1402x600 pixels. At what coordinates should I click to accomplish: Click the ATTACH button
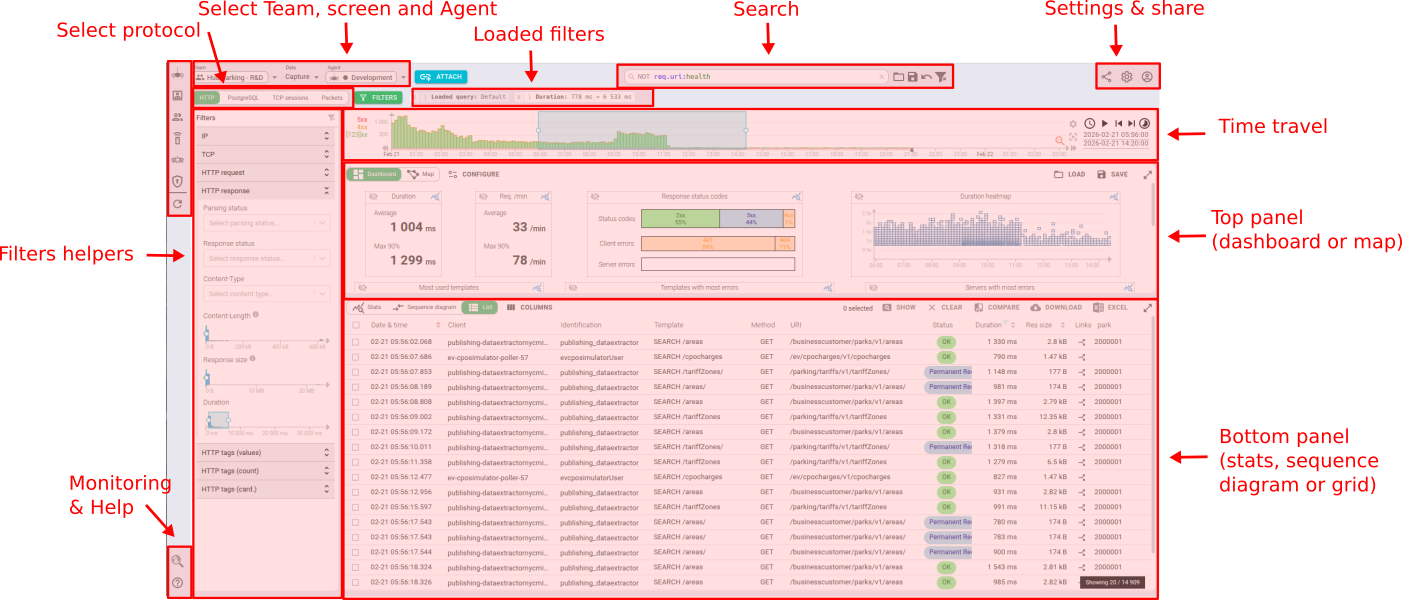click(441, 76)
